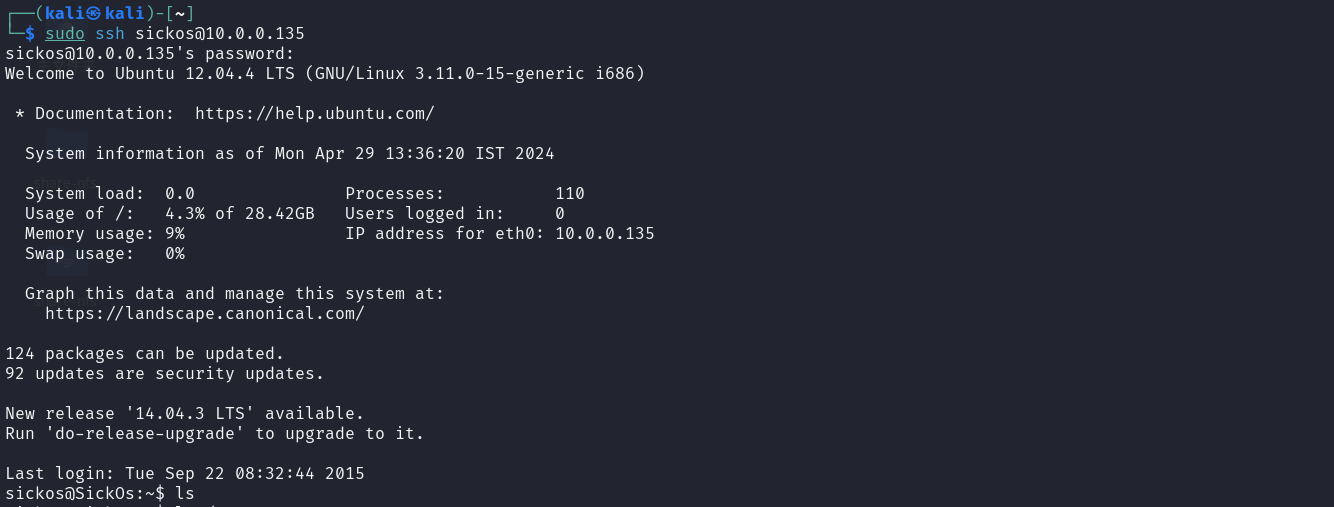
Task: Click the 124 packages can be updated line
Action: click(x=145, y=353)
